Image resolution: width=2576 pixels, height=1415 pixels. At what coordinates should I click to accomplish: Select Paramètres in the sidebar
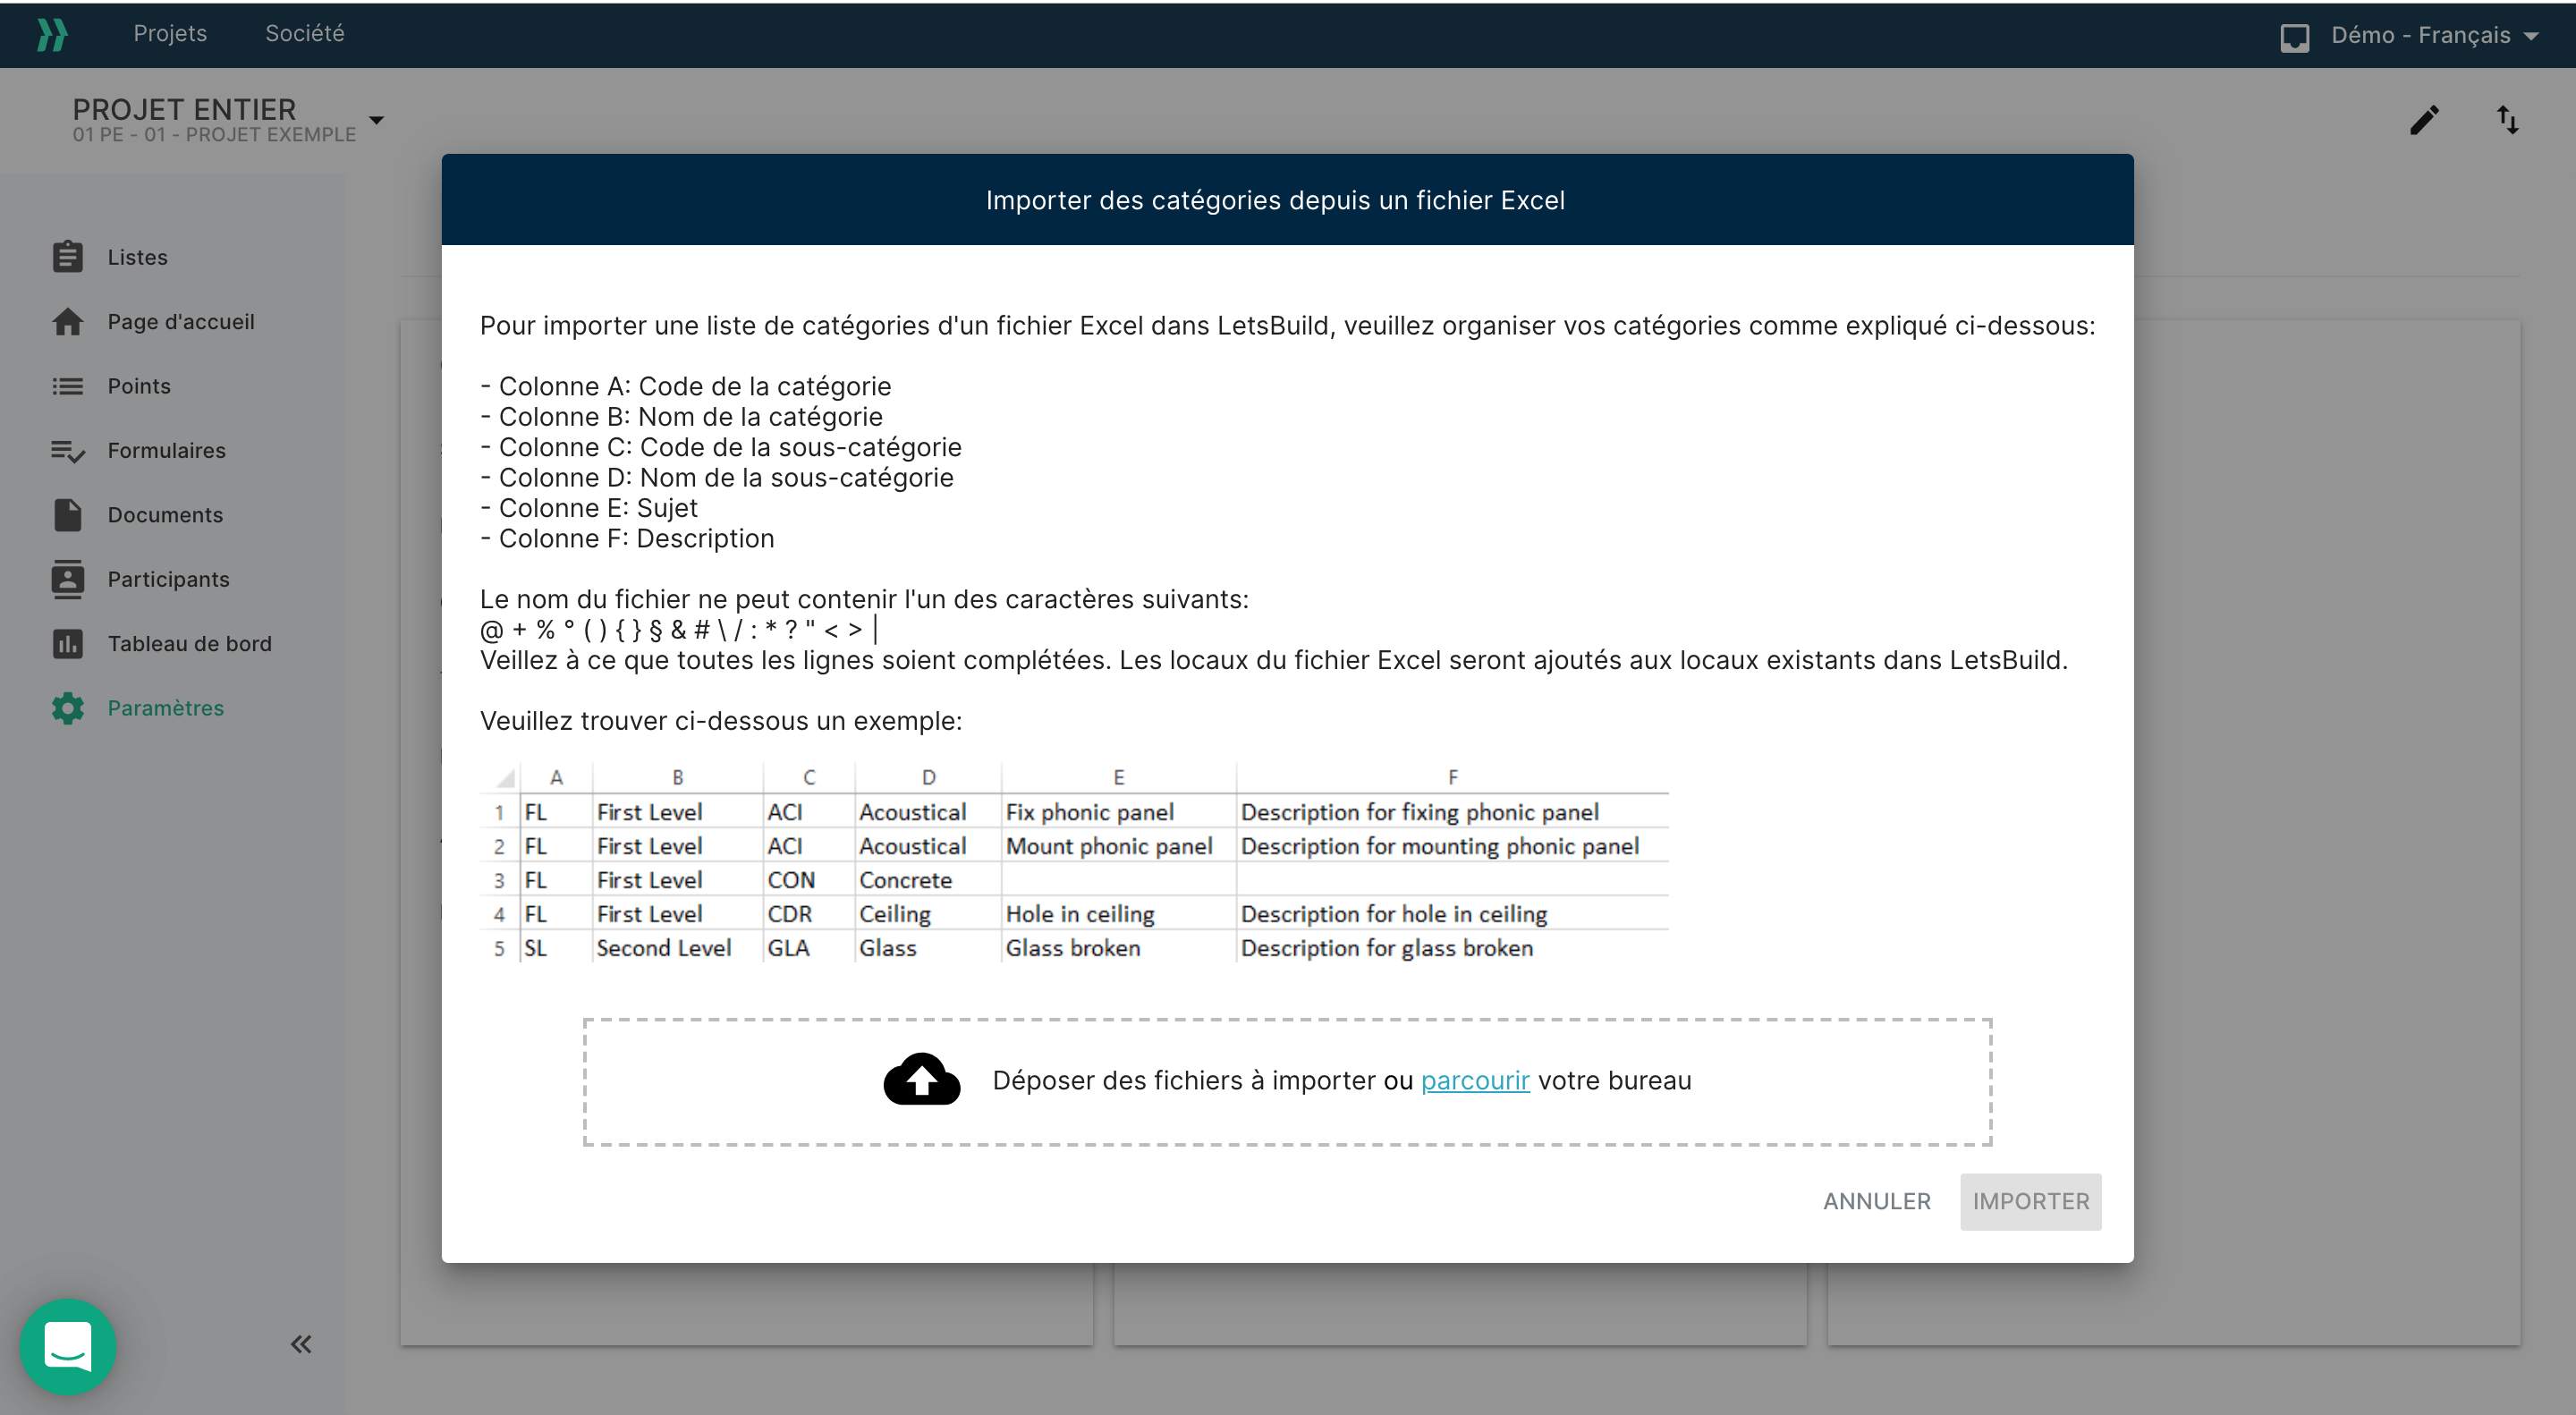(x=166, y=708)
